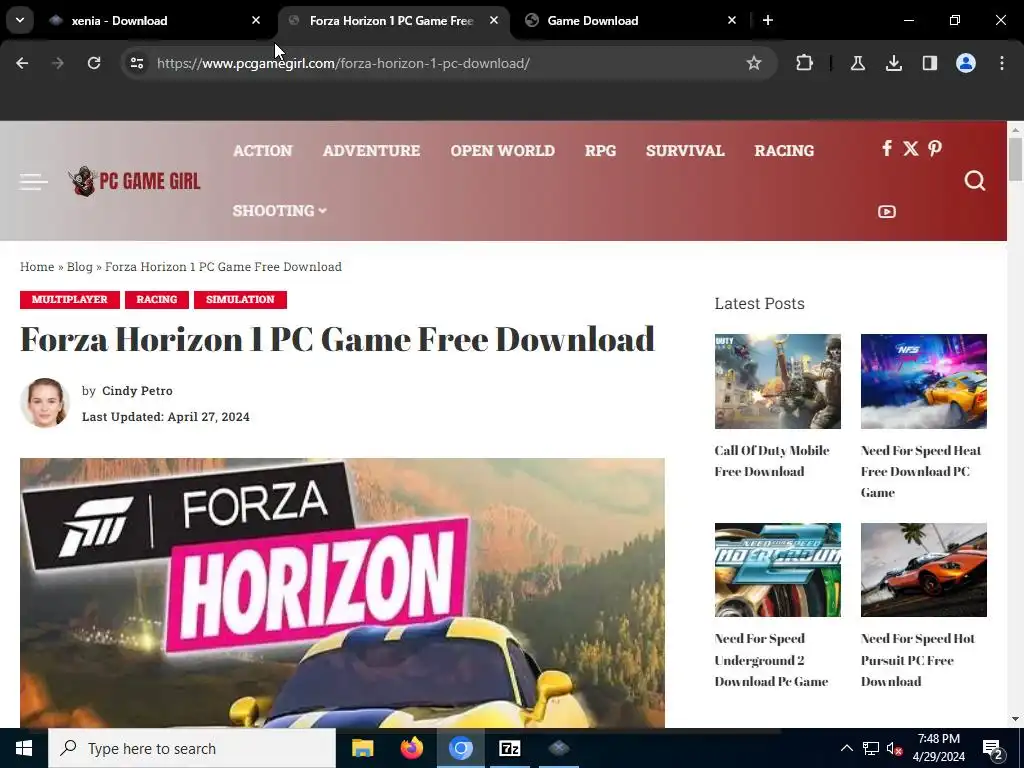The image size is (1024, 768).
Task: Open the tab search dropdown arrow
Action: click(20, 20)
